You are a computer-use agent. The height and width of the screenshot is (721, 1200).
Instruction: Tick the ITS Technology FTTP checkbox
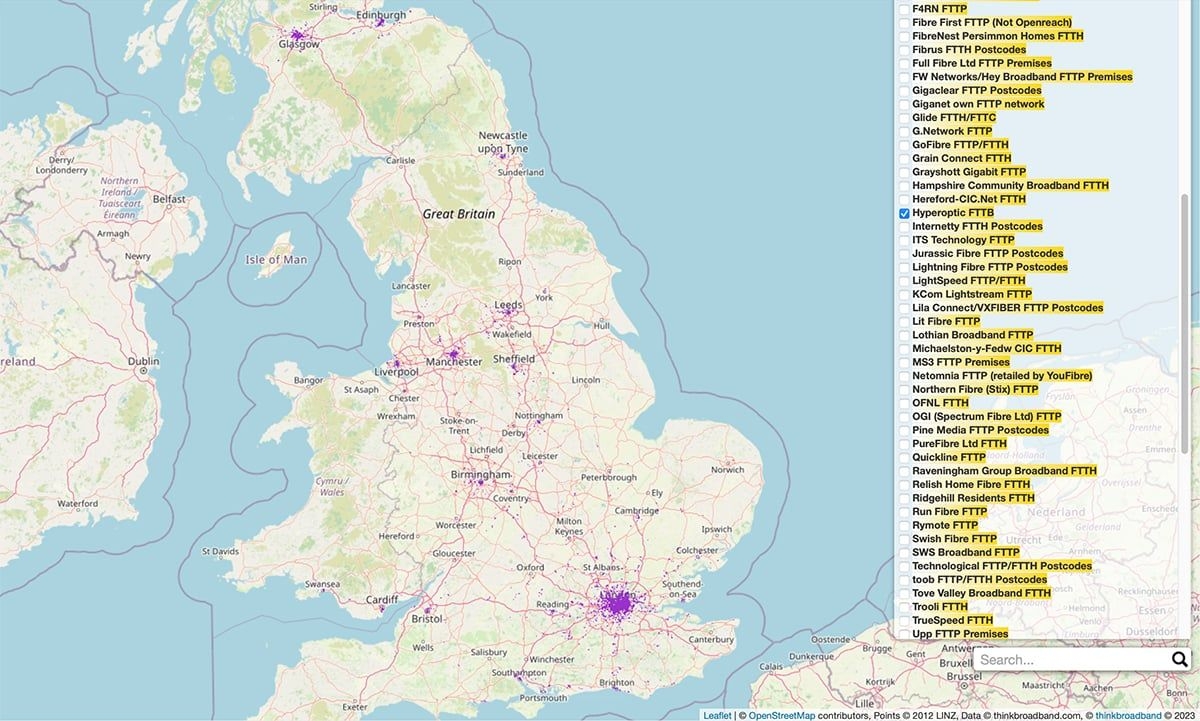(904, 240)
